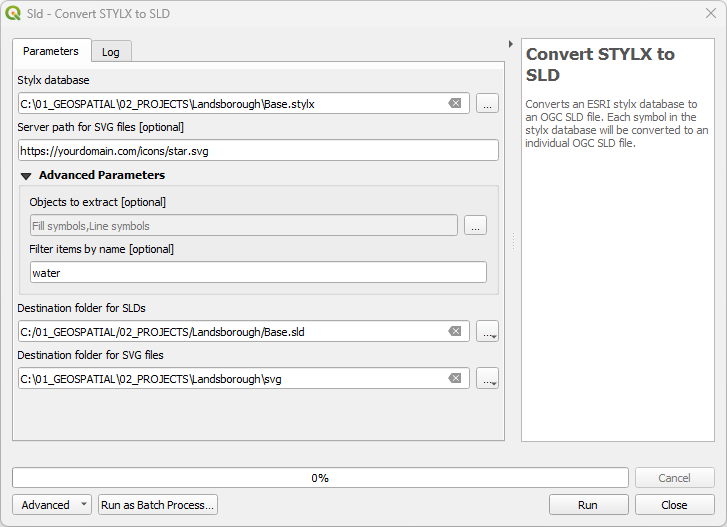Viewport: 727px width, 527px height.
Task: Open the Advanced dropdown menu
Action: [51, 505]
